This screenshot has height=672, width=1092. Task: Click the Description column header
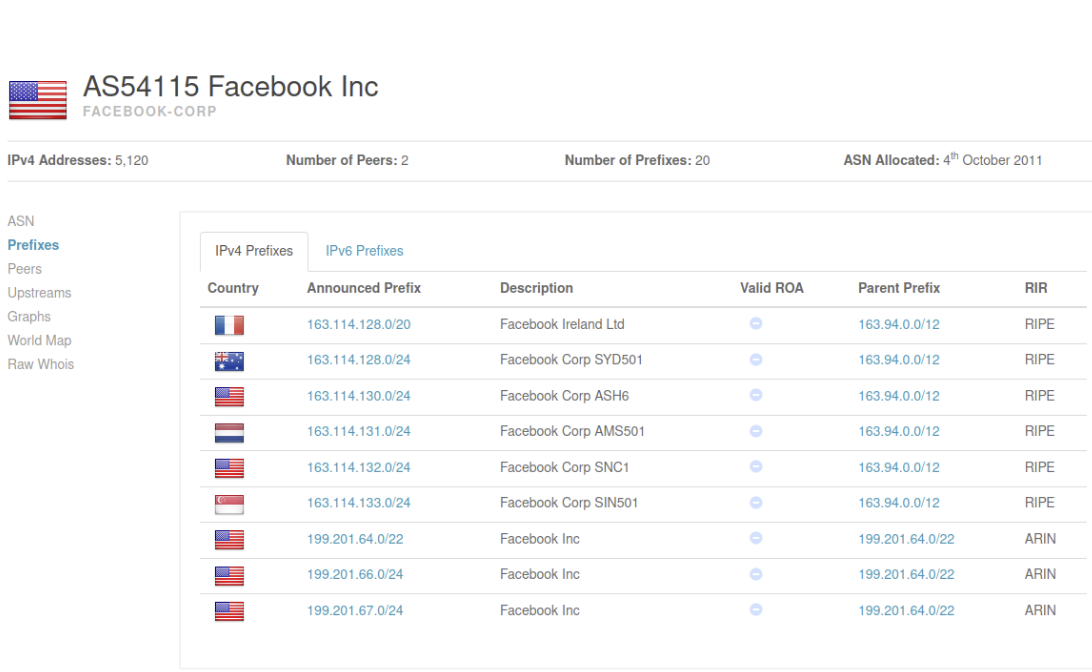[536, 288]
